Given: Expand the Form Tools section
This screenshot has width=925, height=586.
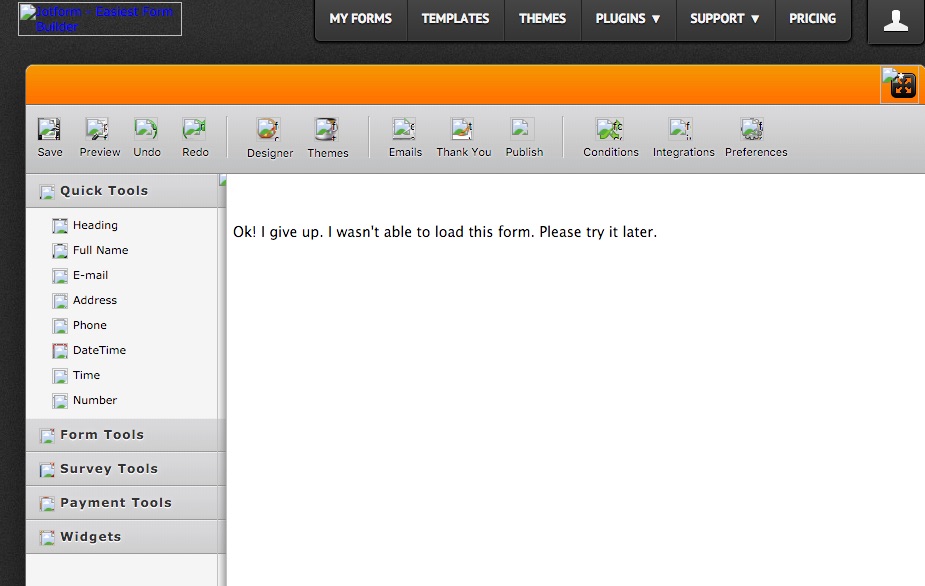Looking at the screenshot, I should click(x=102, y=435).
